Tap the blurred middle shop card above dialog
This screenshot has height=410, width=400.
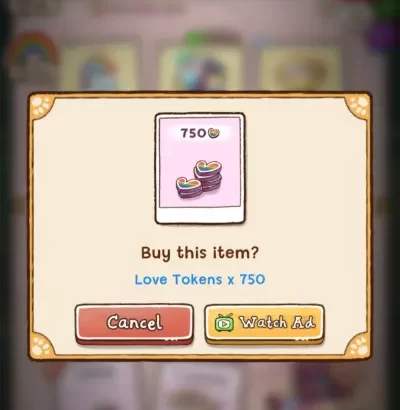point(200,68)
